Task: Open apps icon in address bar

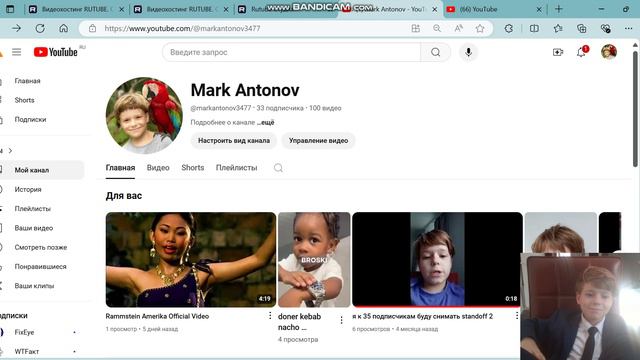Action: tap(416, 29)
